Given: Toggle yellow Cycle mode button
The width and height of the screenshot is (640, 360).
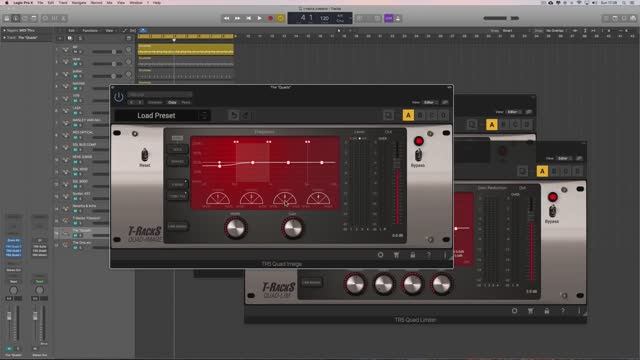Looking at the screenshot, I should point(280,18).
